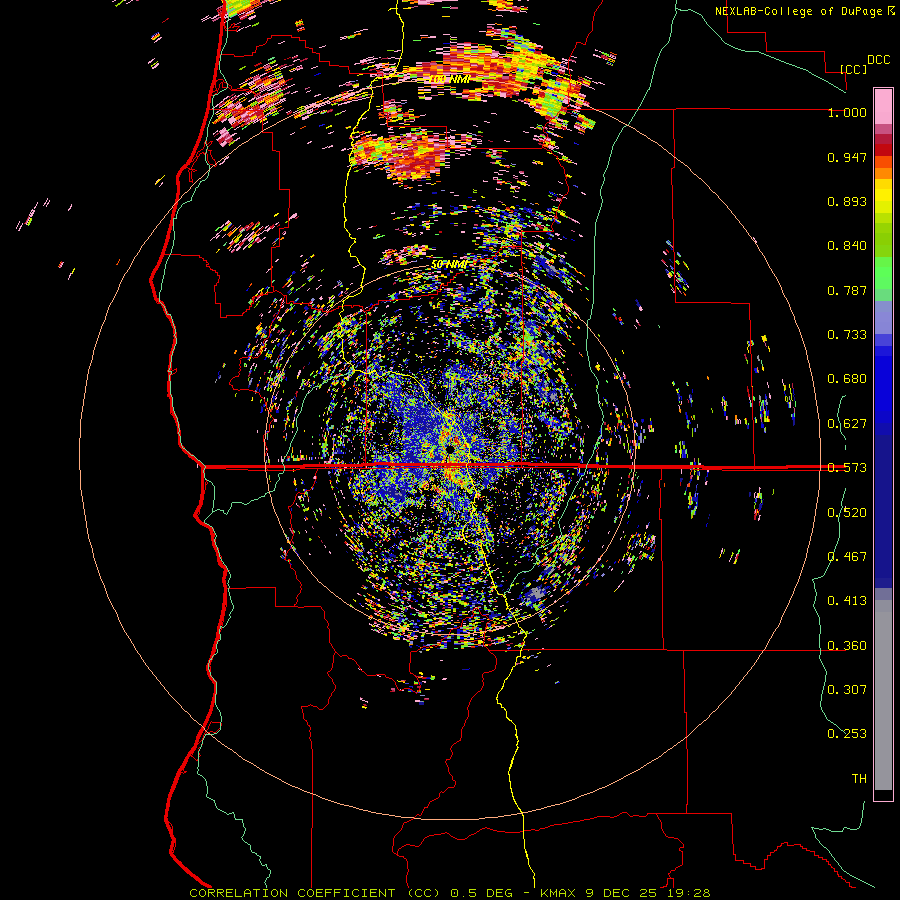900x900 pixels.
Task: Click the 0.360 scale value
Action: point(847,646)
